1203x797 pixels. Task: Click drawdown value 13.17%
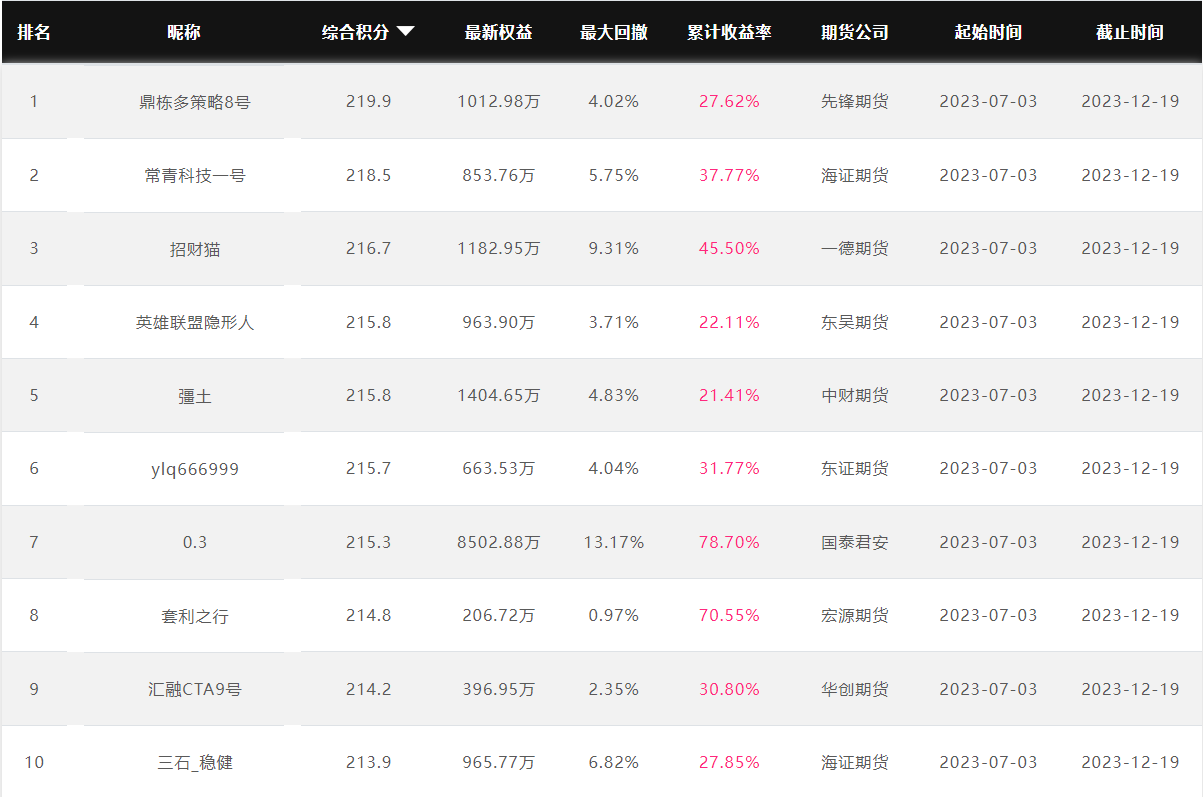coord(614,542)
